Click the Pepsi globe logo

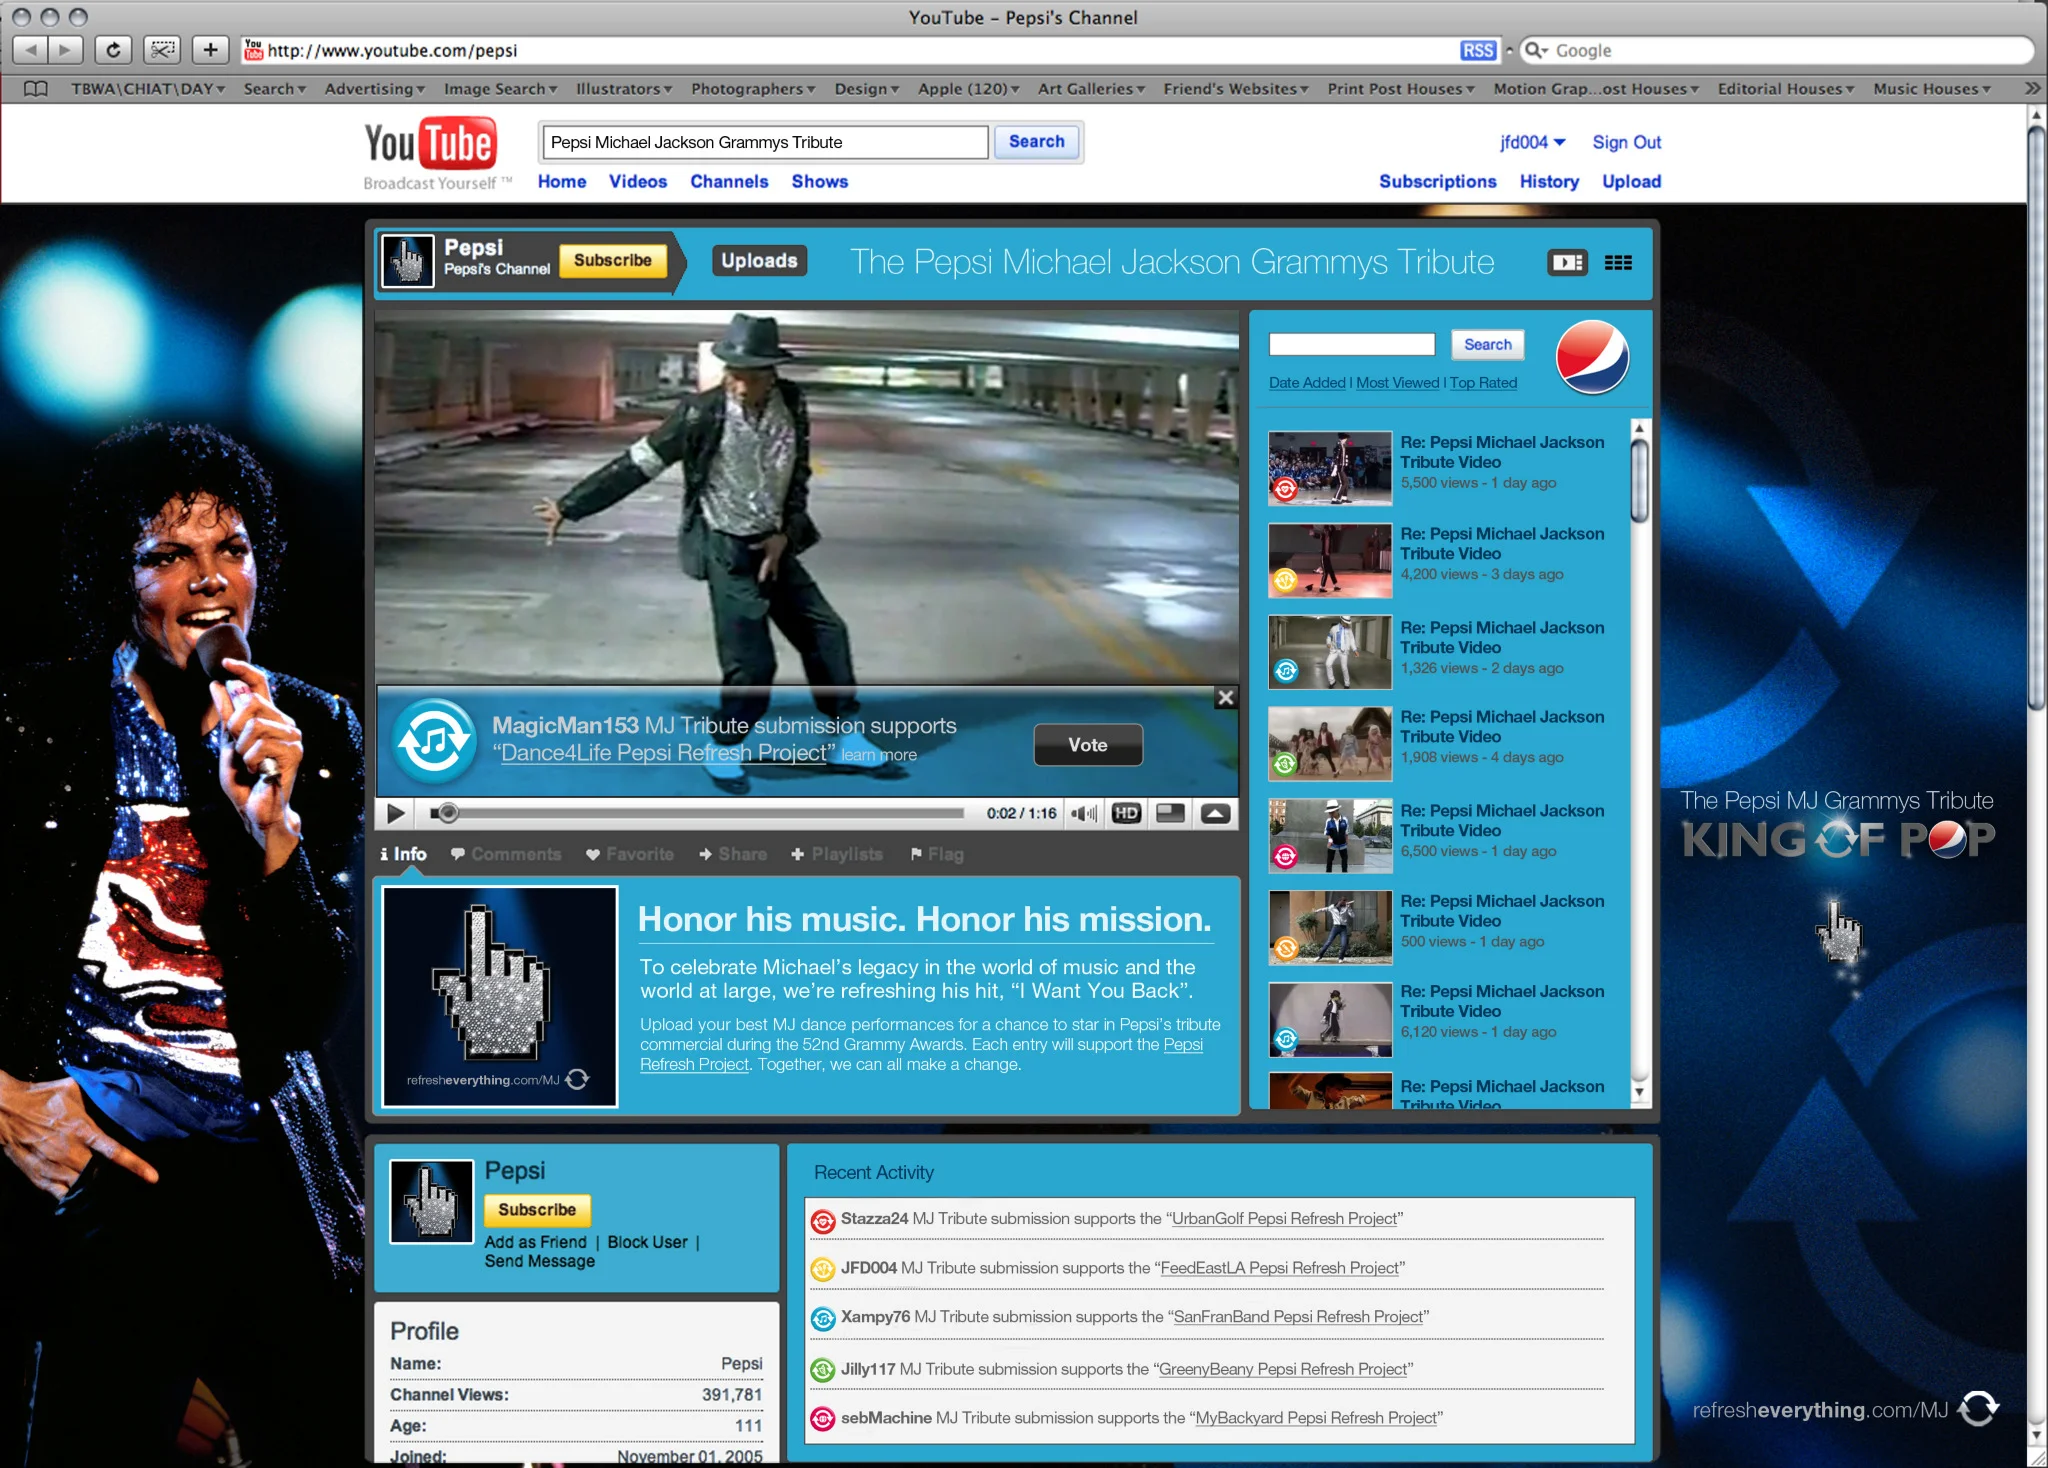tap(1592, 357)
